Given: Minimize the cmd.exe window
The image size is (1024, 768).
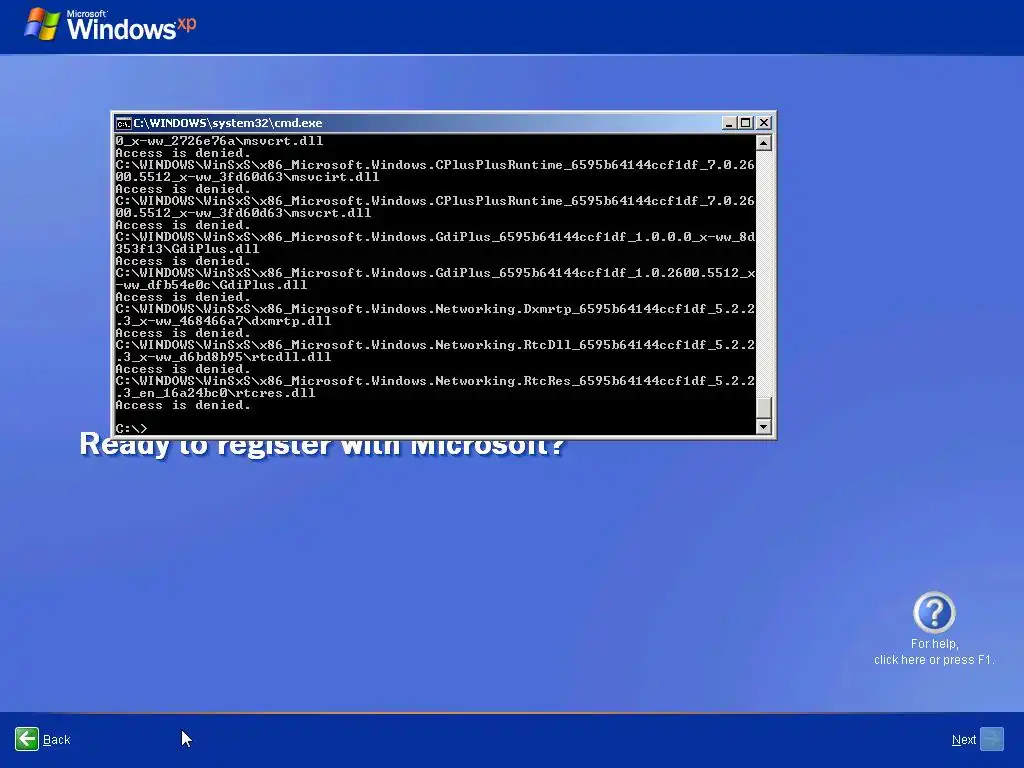Looking at the screenshot, I should click(x=729, y=123).
